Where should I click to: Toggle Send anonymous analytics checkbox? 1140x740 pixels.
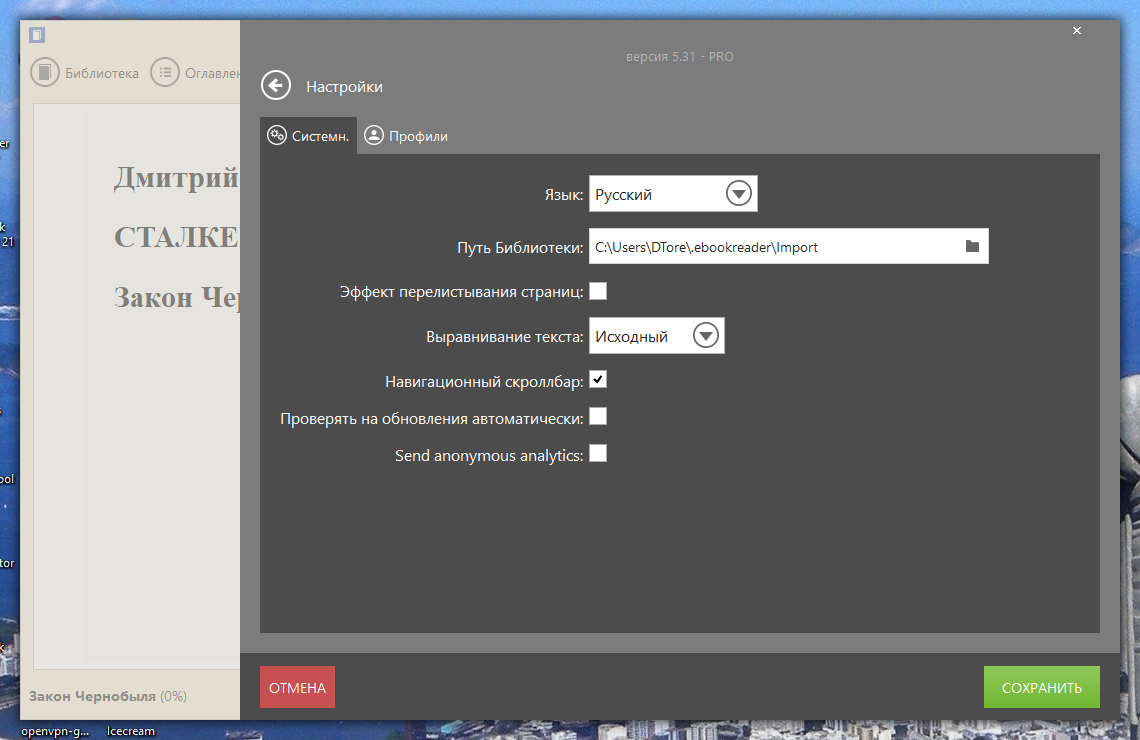click(x=598, y=454)
